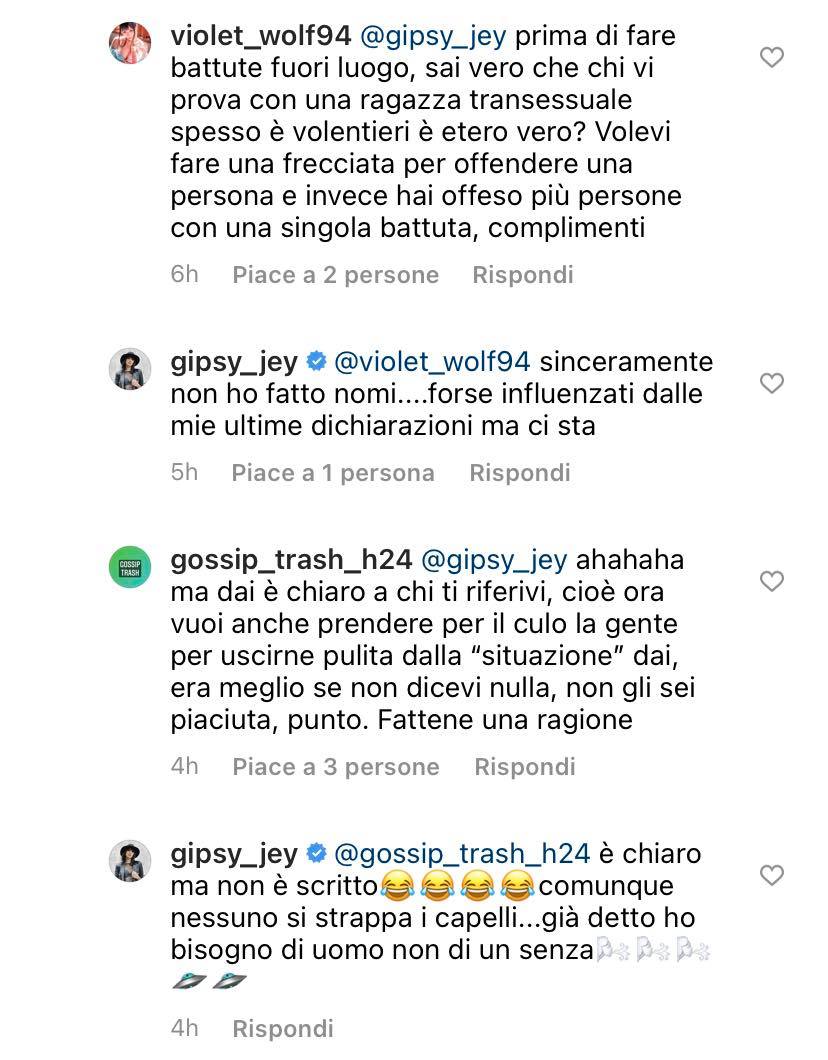
Task: Reply to violet_wolf94's comment via Rispondi
Action: point(523,274)
